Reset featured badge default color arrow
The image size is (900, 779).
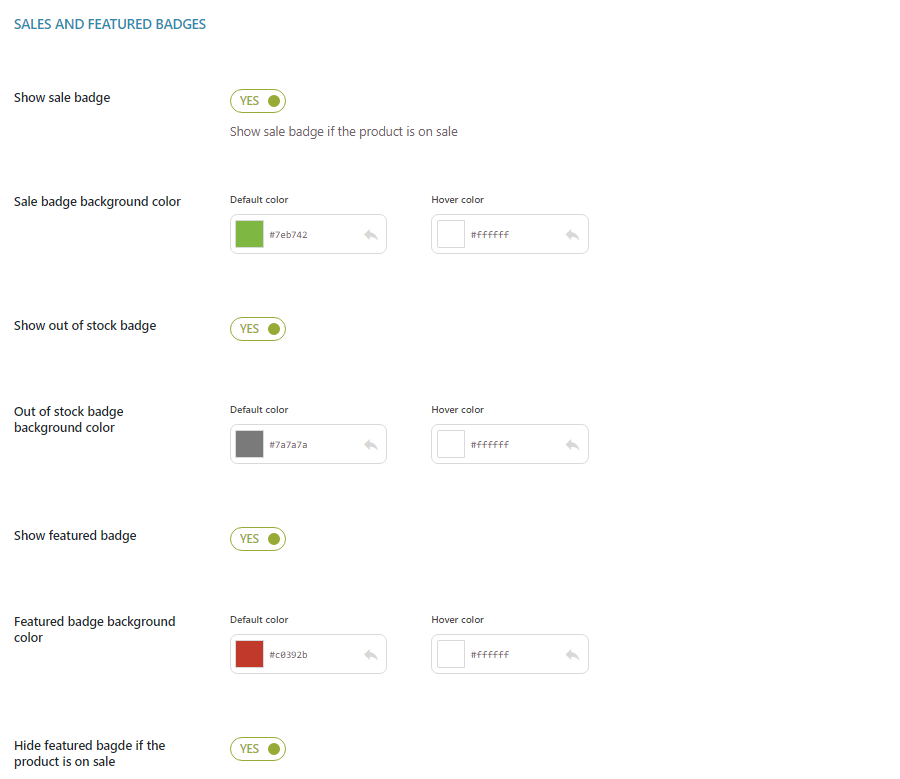[371, 655]
